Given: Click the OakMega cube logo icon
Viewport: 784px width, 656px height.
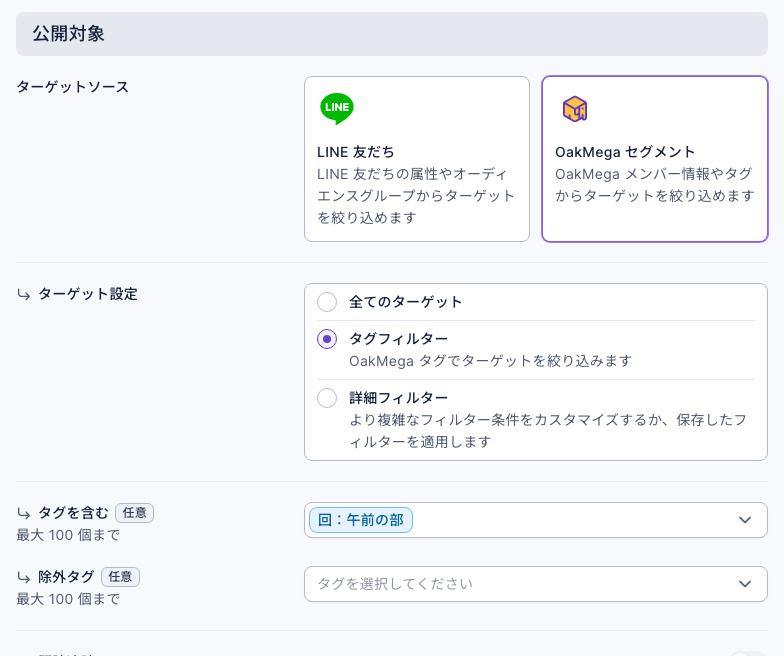Looking at the screenshot, I should [574, 108].
